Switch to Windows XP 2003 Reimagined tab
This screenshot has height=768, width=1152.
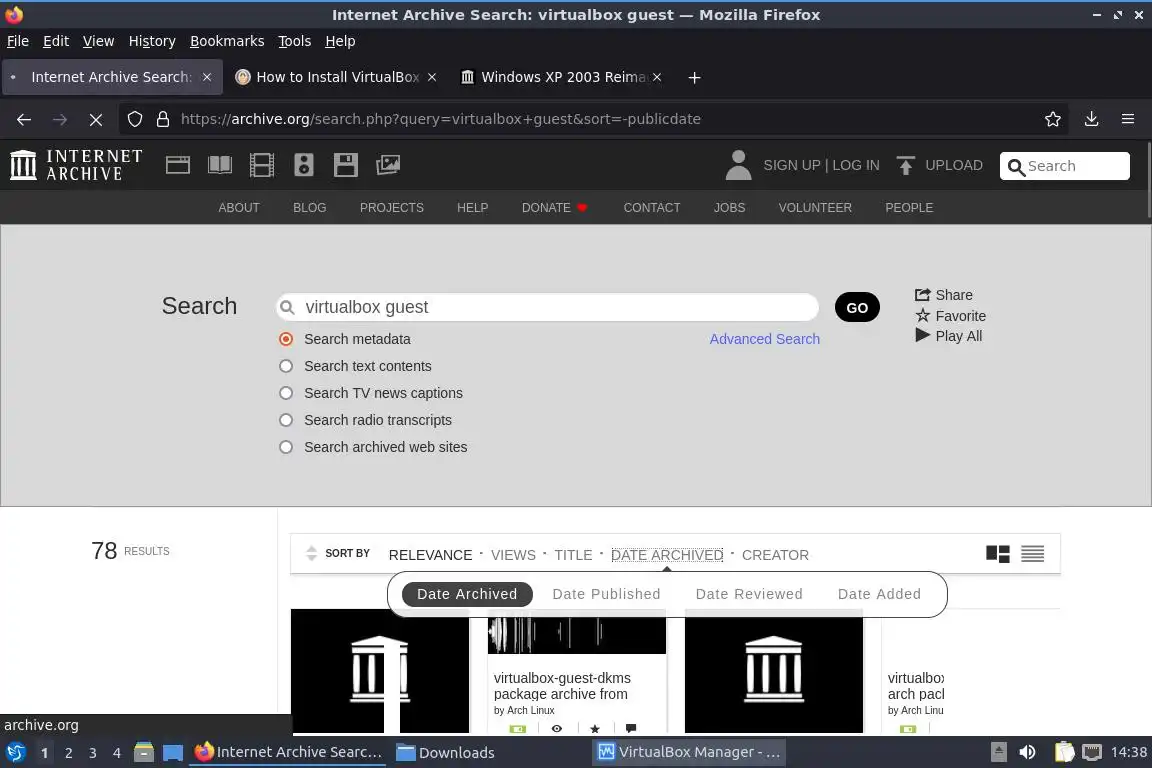pyautogui.click(x=562, y=77)
